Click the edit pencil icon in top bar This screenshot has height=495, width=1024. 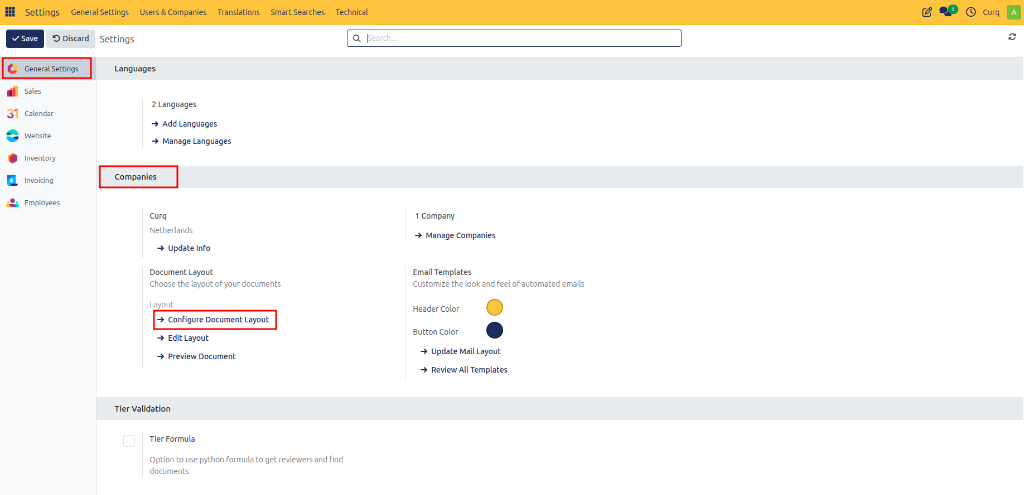927,12
